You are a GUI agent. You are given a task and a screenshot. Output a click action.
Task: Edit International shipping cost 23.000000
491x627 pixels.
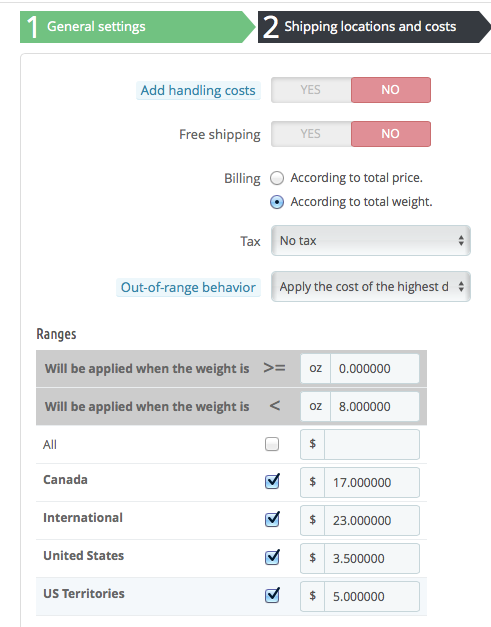point(372,520)
